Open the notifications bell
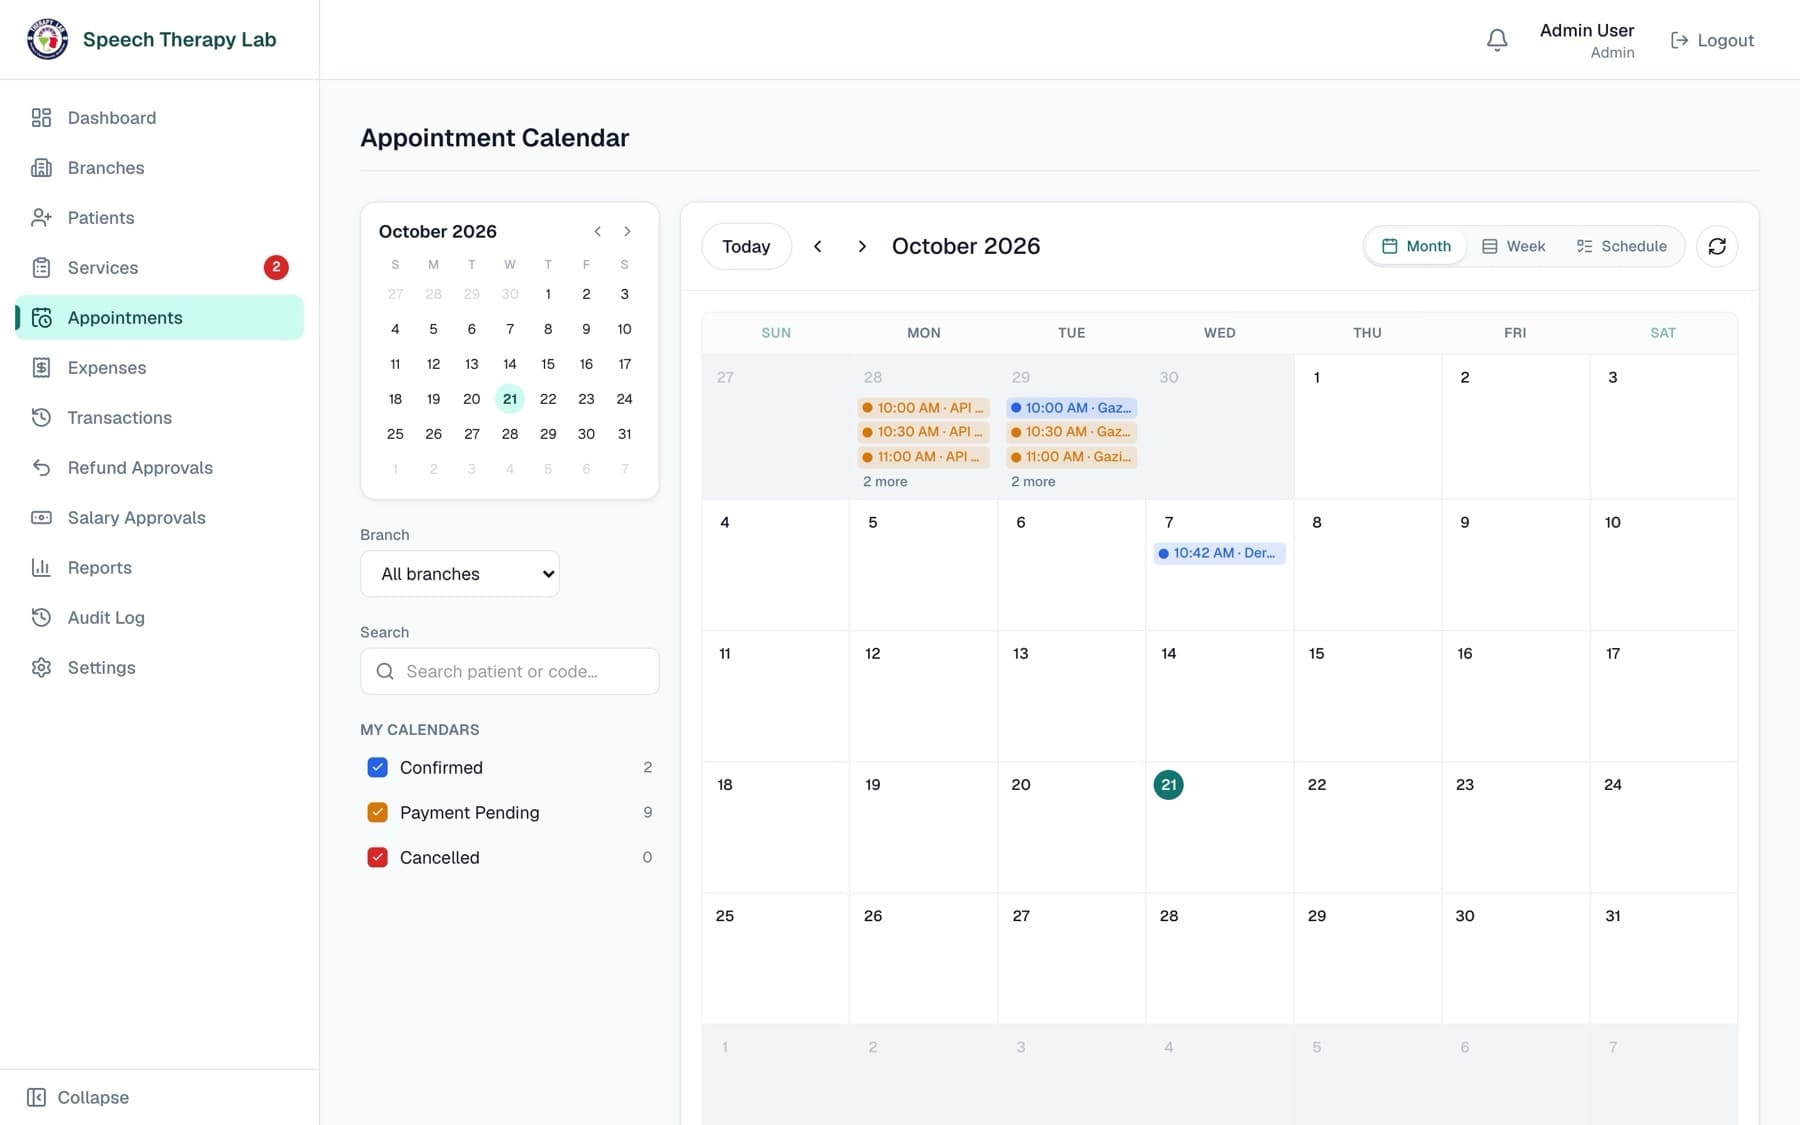Screen dimensions: 1800x1125 (x=1497, y=40)
